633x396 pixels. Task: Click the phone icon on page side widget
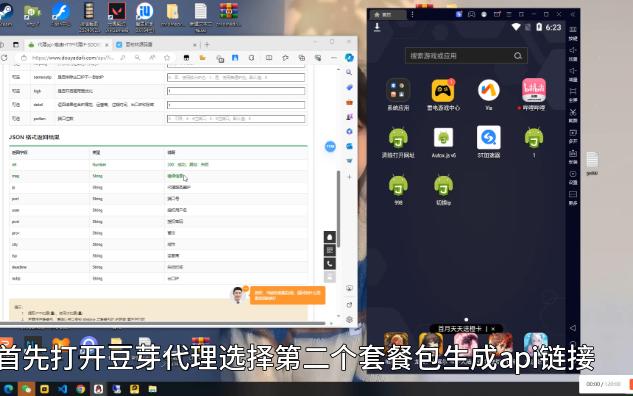click(x=330, y=264)
